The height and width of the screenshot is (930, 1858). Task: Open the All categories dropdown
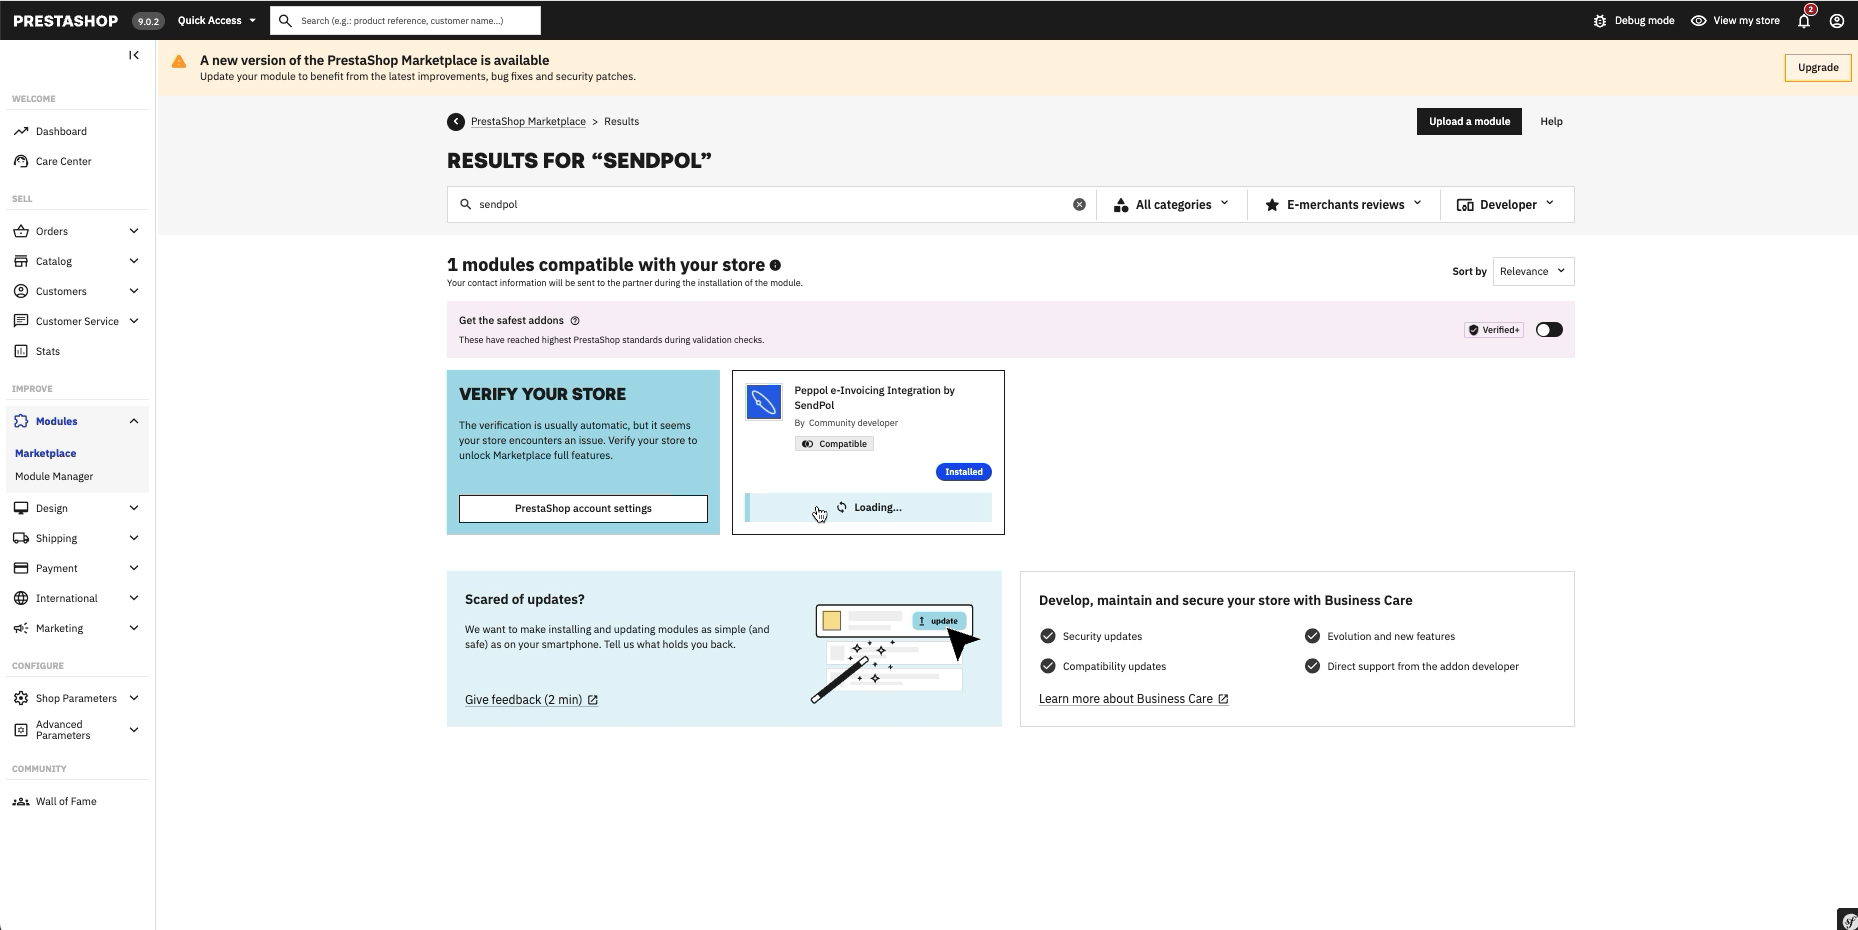click(x=1172, y=204)
